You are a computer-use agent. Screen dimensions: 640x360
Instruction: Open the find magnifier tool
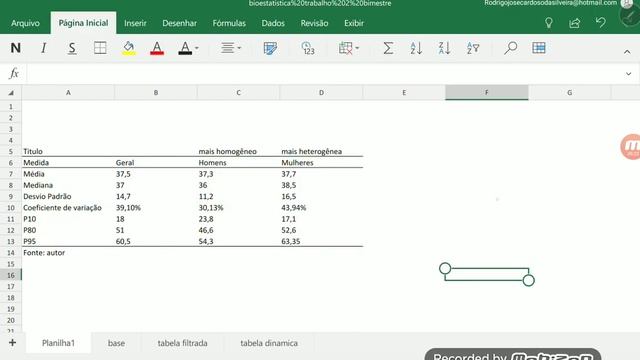pyautogui.click(x=510, y=48)
